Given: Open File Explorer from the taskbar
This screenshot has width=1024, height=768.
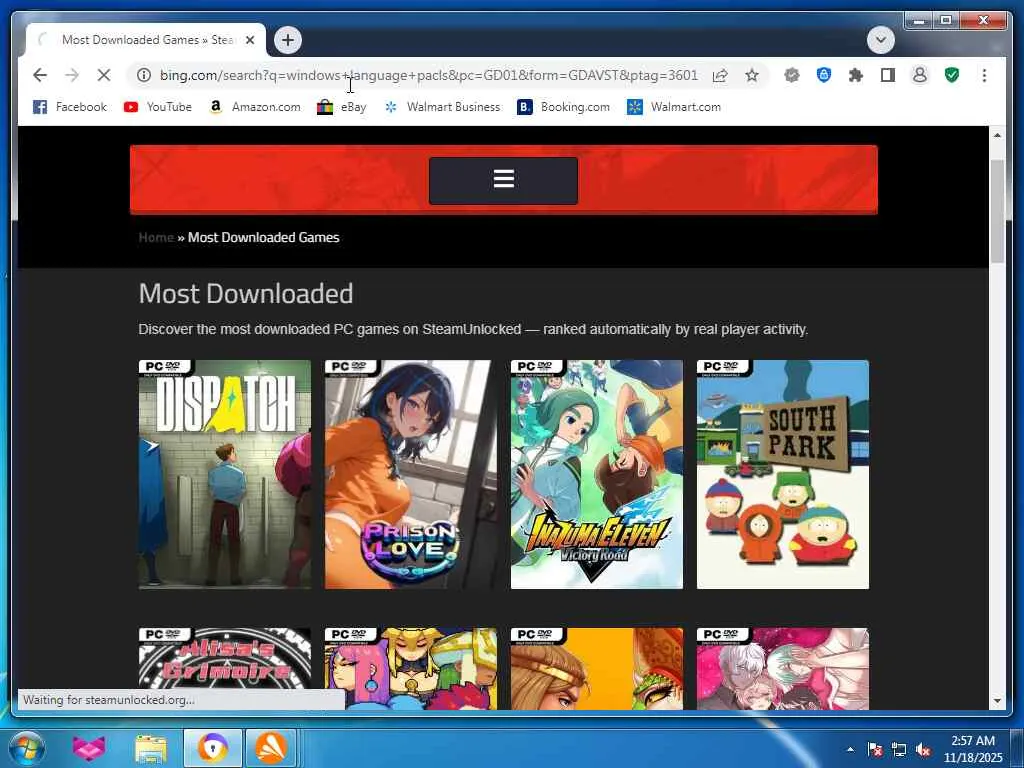Looking at the screenshot, I should (151, 748).
